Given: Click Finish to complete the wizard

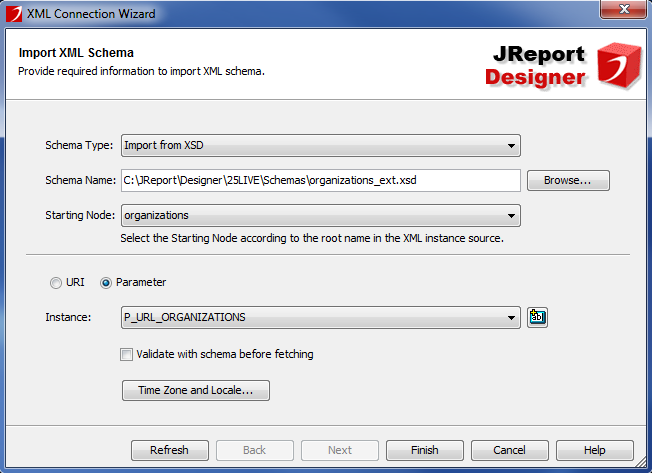Looking at the screenshot, I should tap(425, 450).
